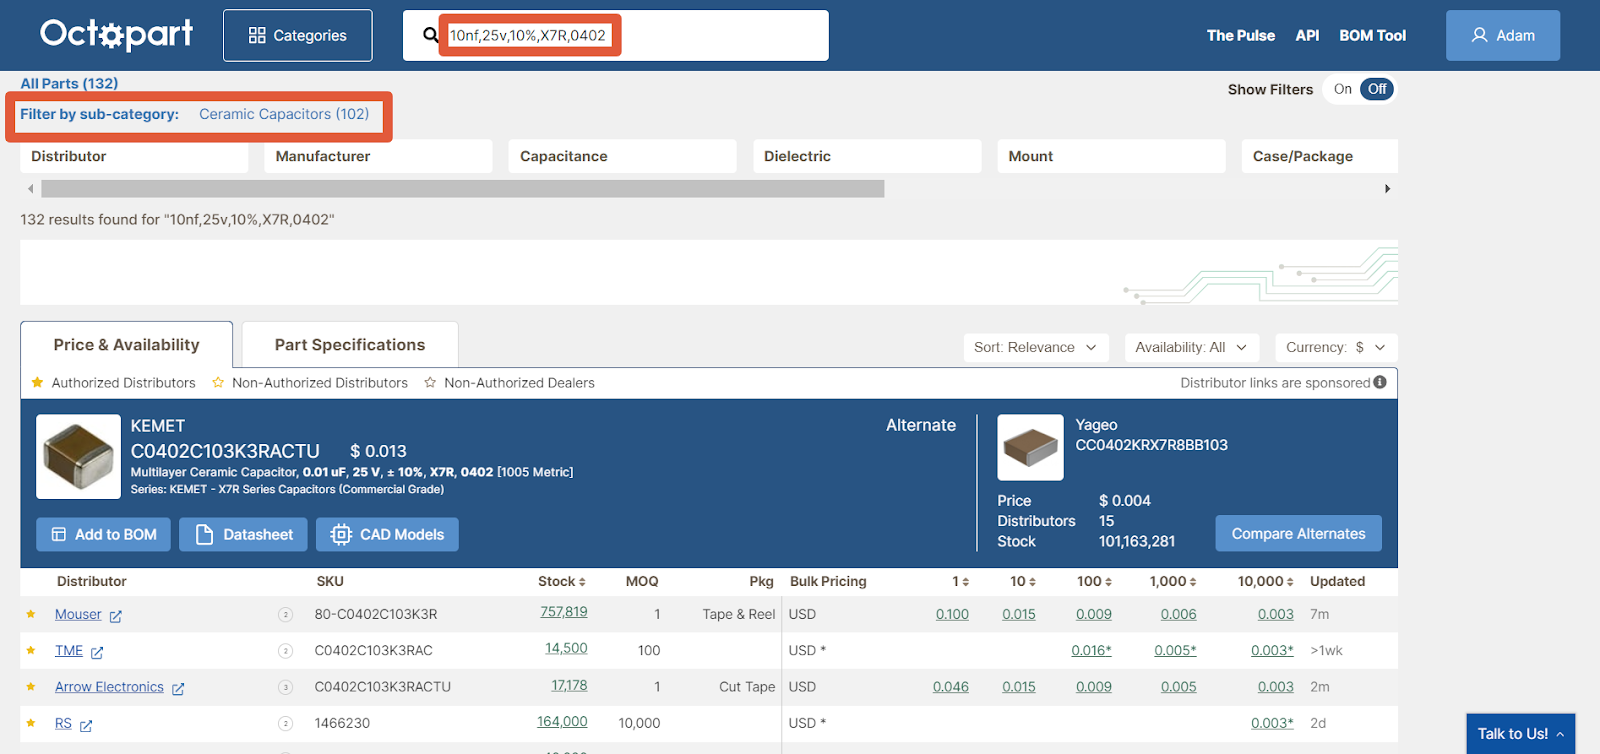Open Yageo CC0402KRX7R8BB103 part link
The width and height of the screenshot is (1600, 754).
pyautogui.click(x=1151, y=445)
